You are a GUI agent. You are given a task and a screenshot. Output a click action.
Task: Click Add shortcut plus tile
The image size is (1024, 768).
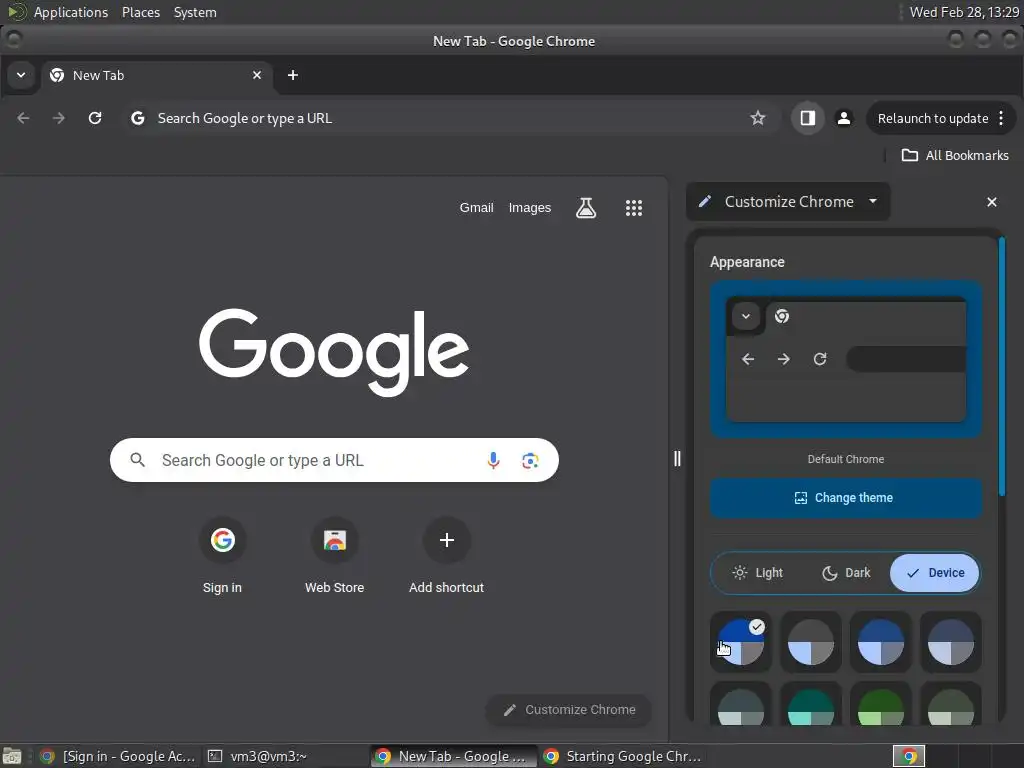pyautogui.click(x=447, y=555)
